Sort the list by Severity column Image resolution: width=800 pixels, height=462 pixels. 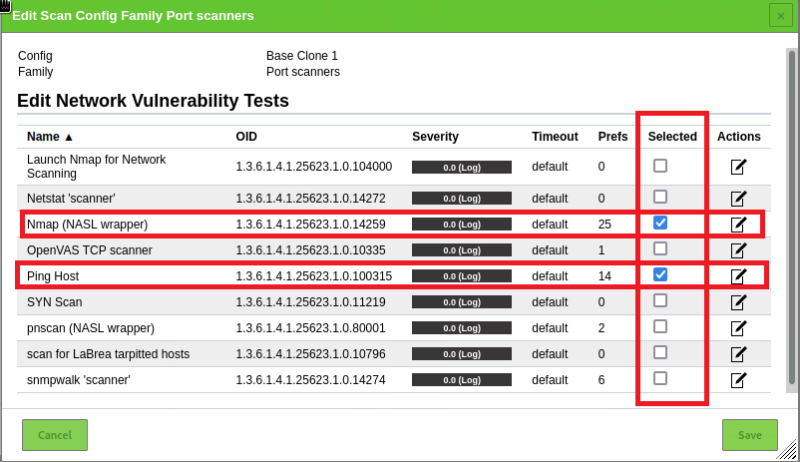point(435,137)
